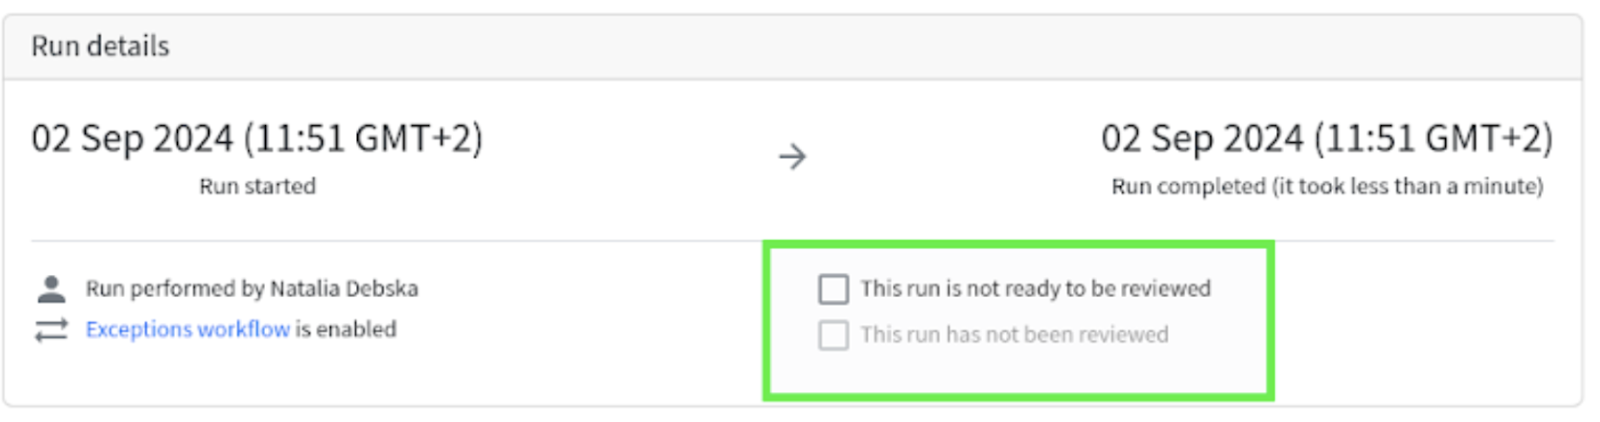Click the exchange arrows icon beside Exceptions workflow
1600x422 pixels.
51,330
